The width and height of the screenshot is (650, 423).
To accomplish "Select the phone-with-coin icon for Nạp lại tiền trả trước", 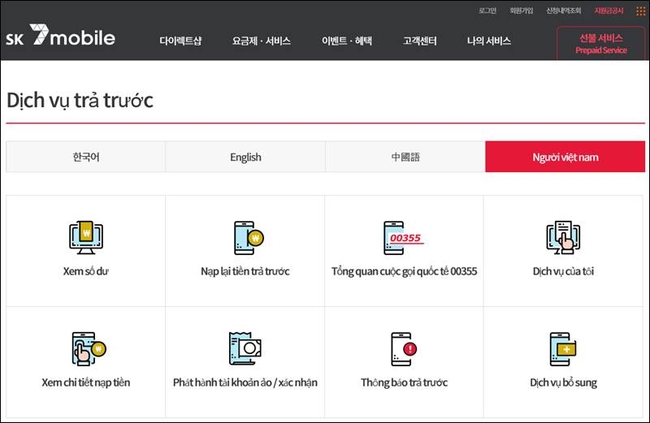I will 249,238.
